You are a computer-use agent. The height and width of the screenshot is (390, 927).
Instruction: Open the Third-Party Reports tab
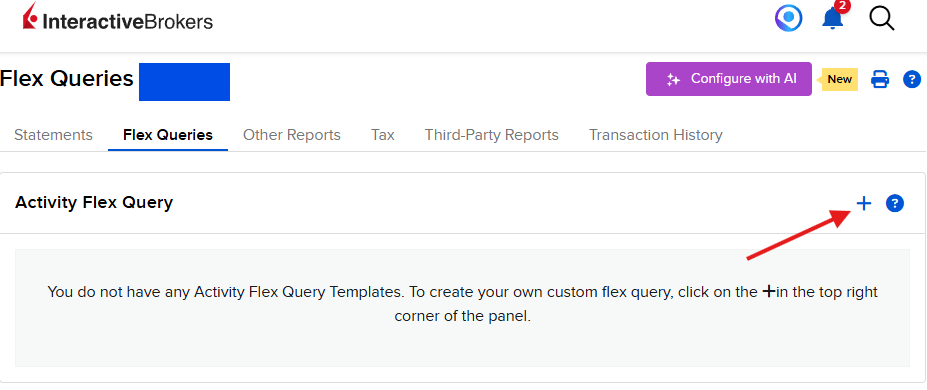point(491,135)
